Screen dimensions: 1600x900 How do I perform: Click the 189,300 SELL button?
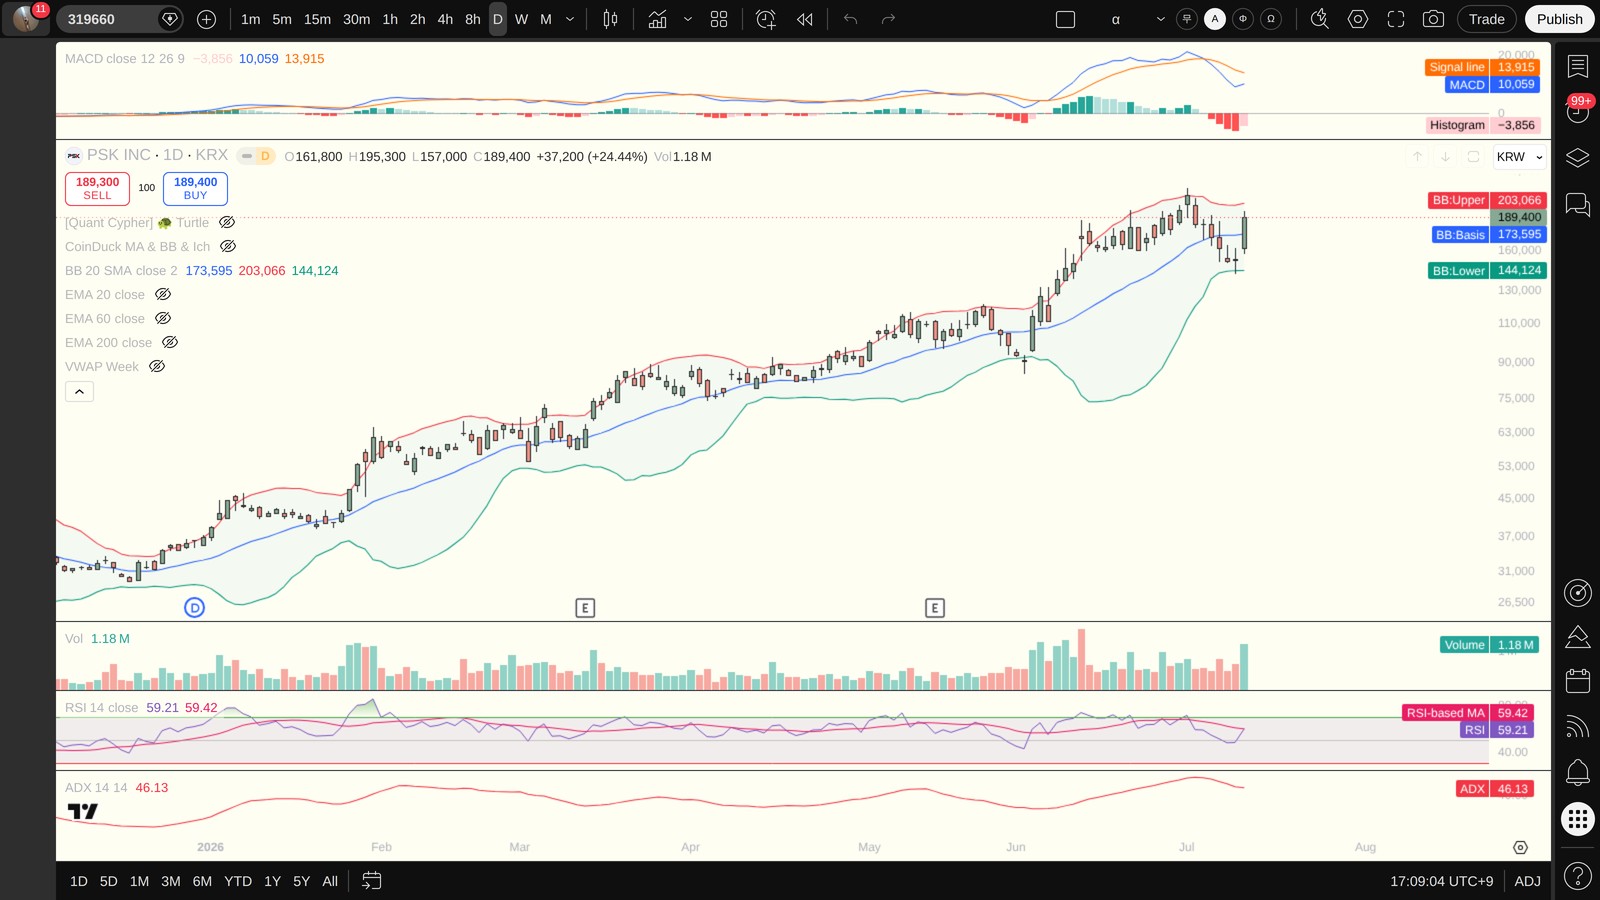point(97,188)
